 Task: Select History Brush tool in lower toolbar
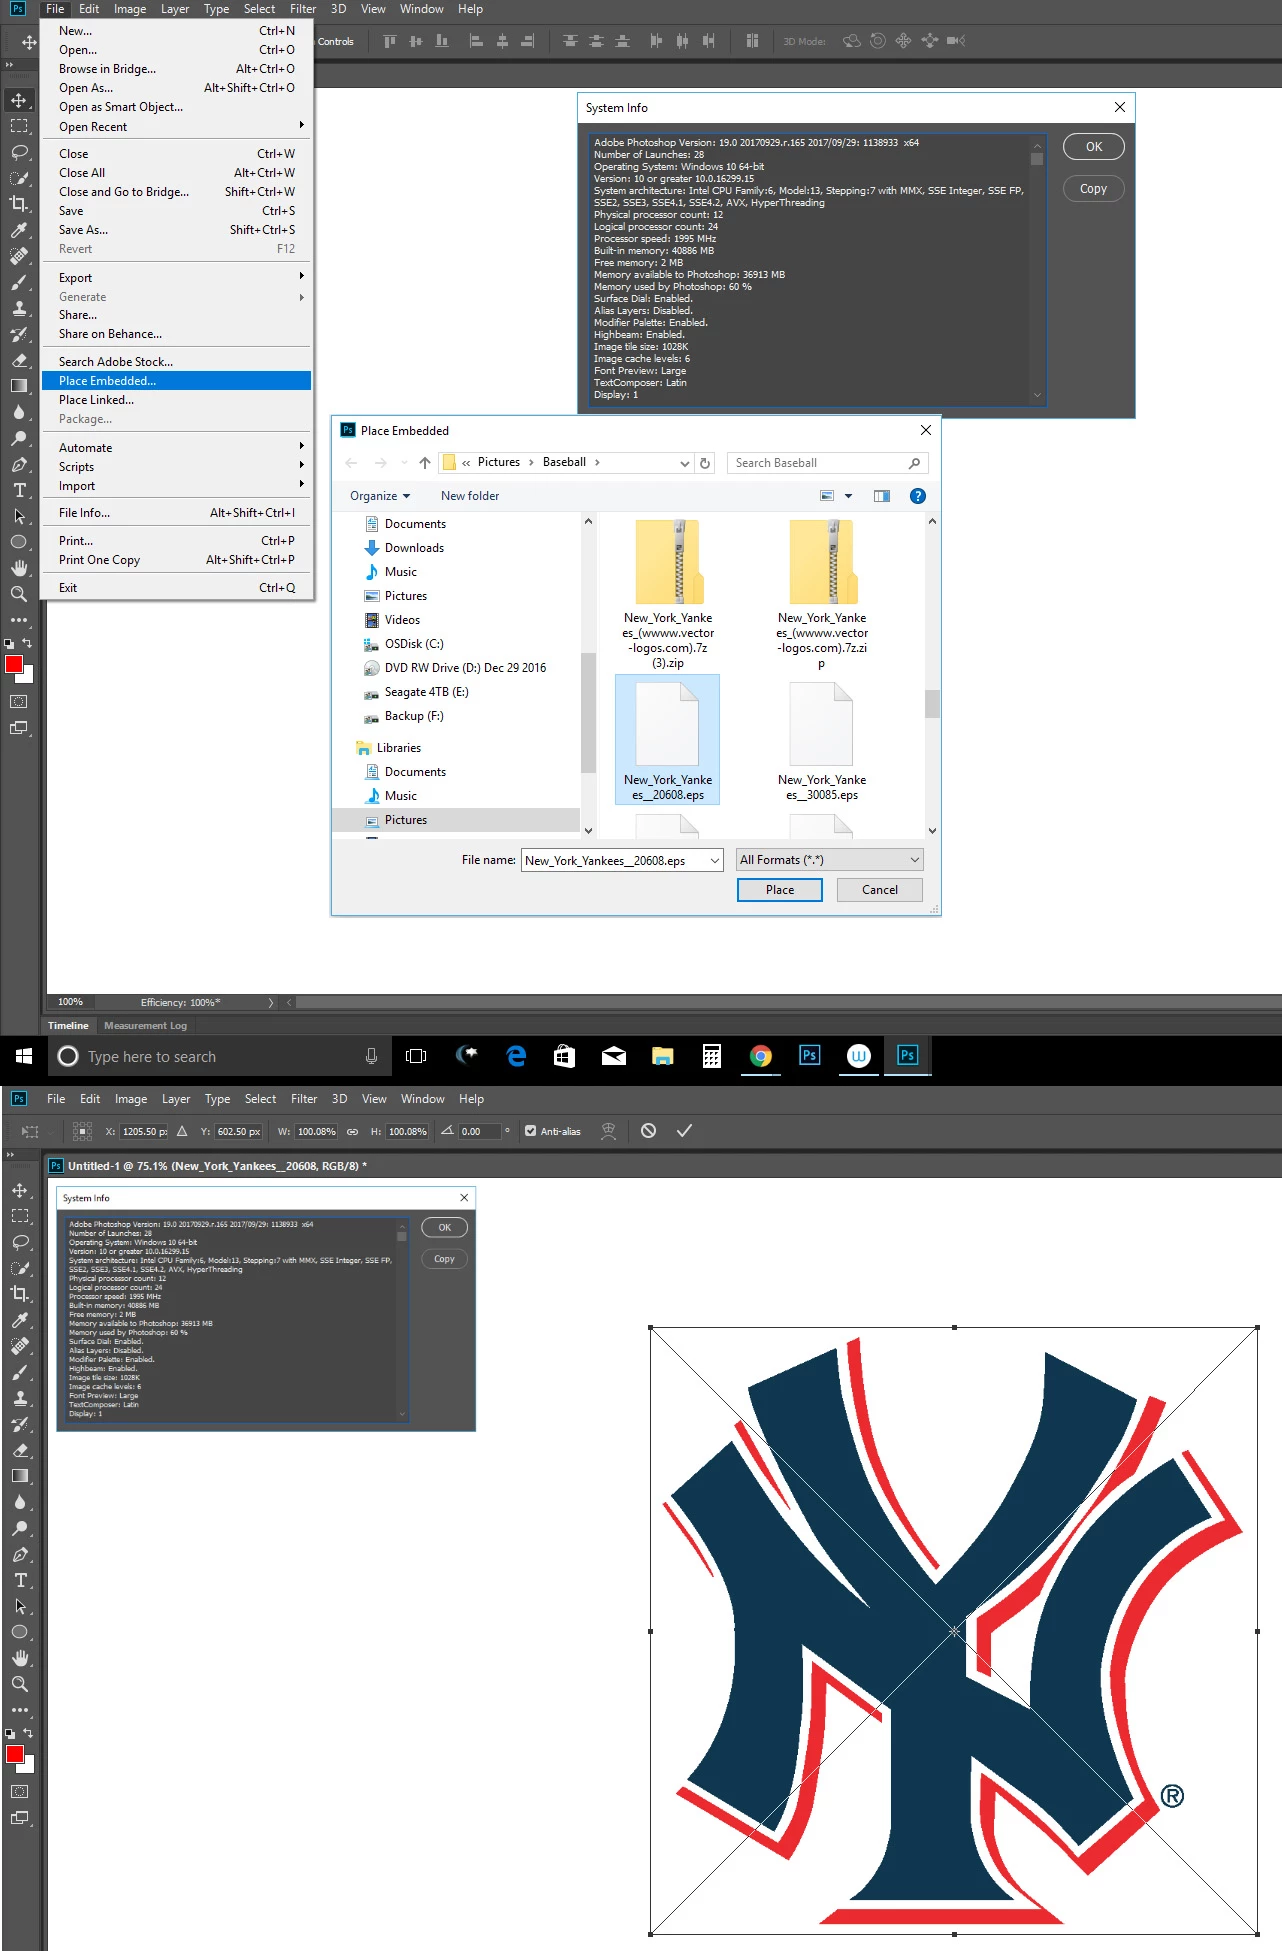pos(19,1424)
